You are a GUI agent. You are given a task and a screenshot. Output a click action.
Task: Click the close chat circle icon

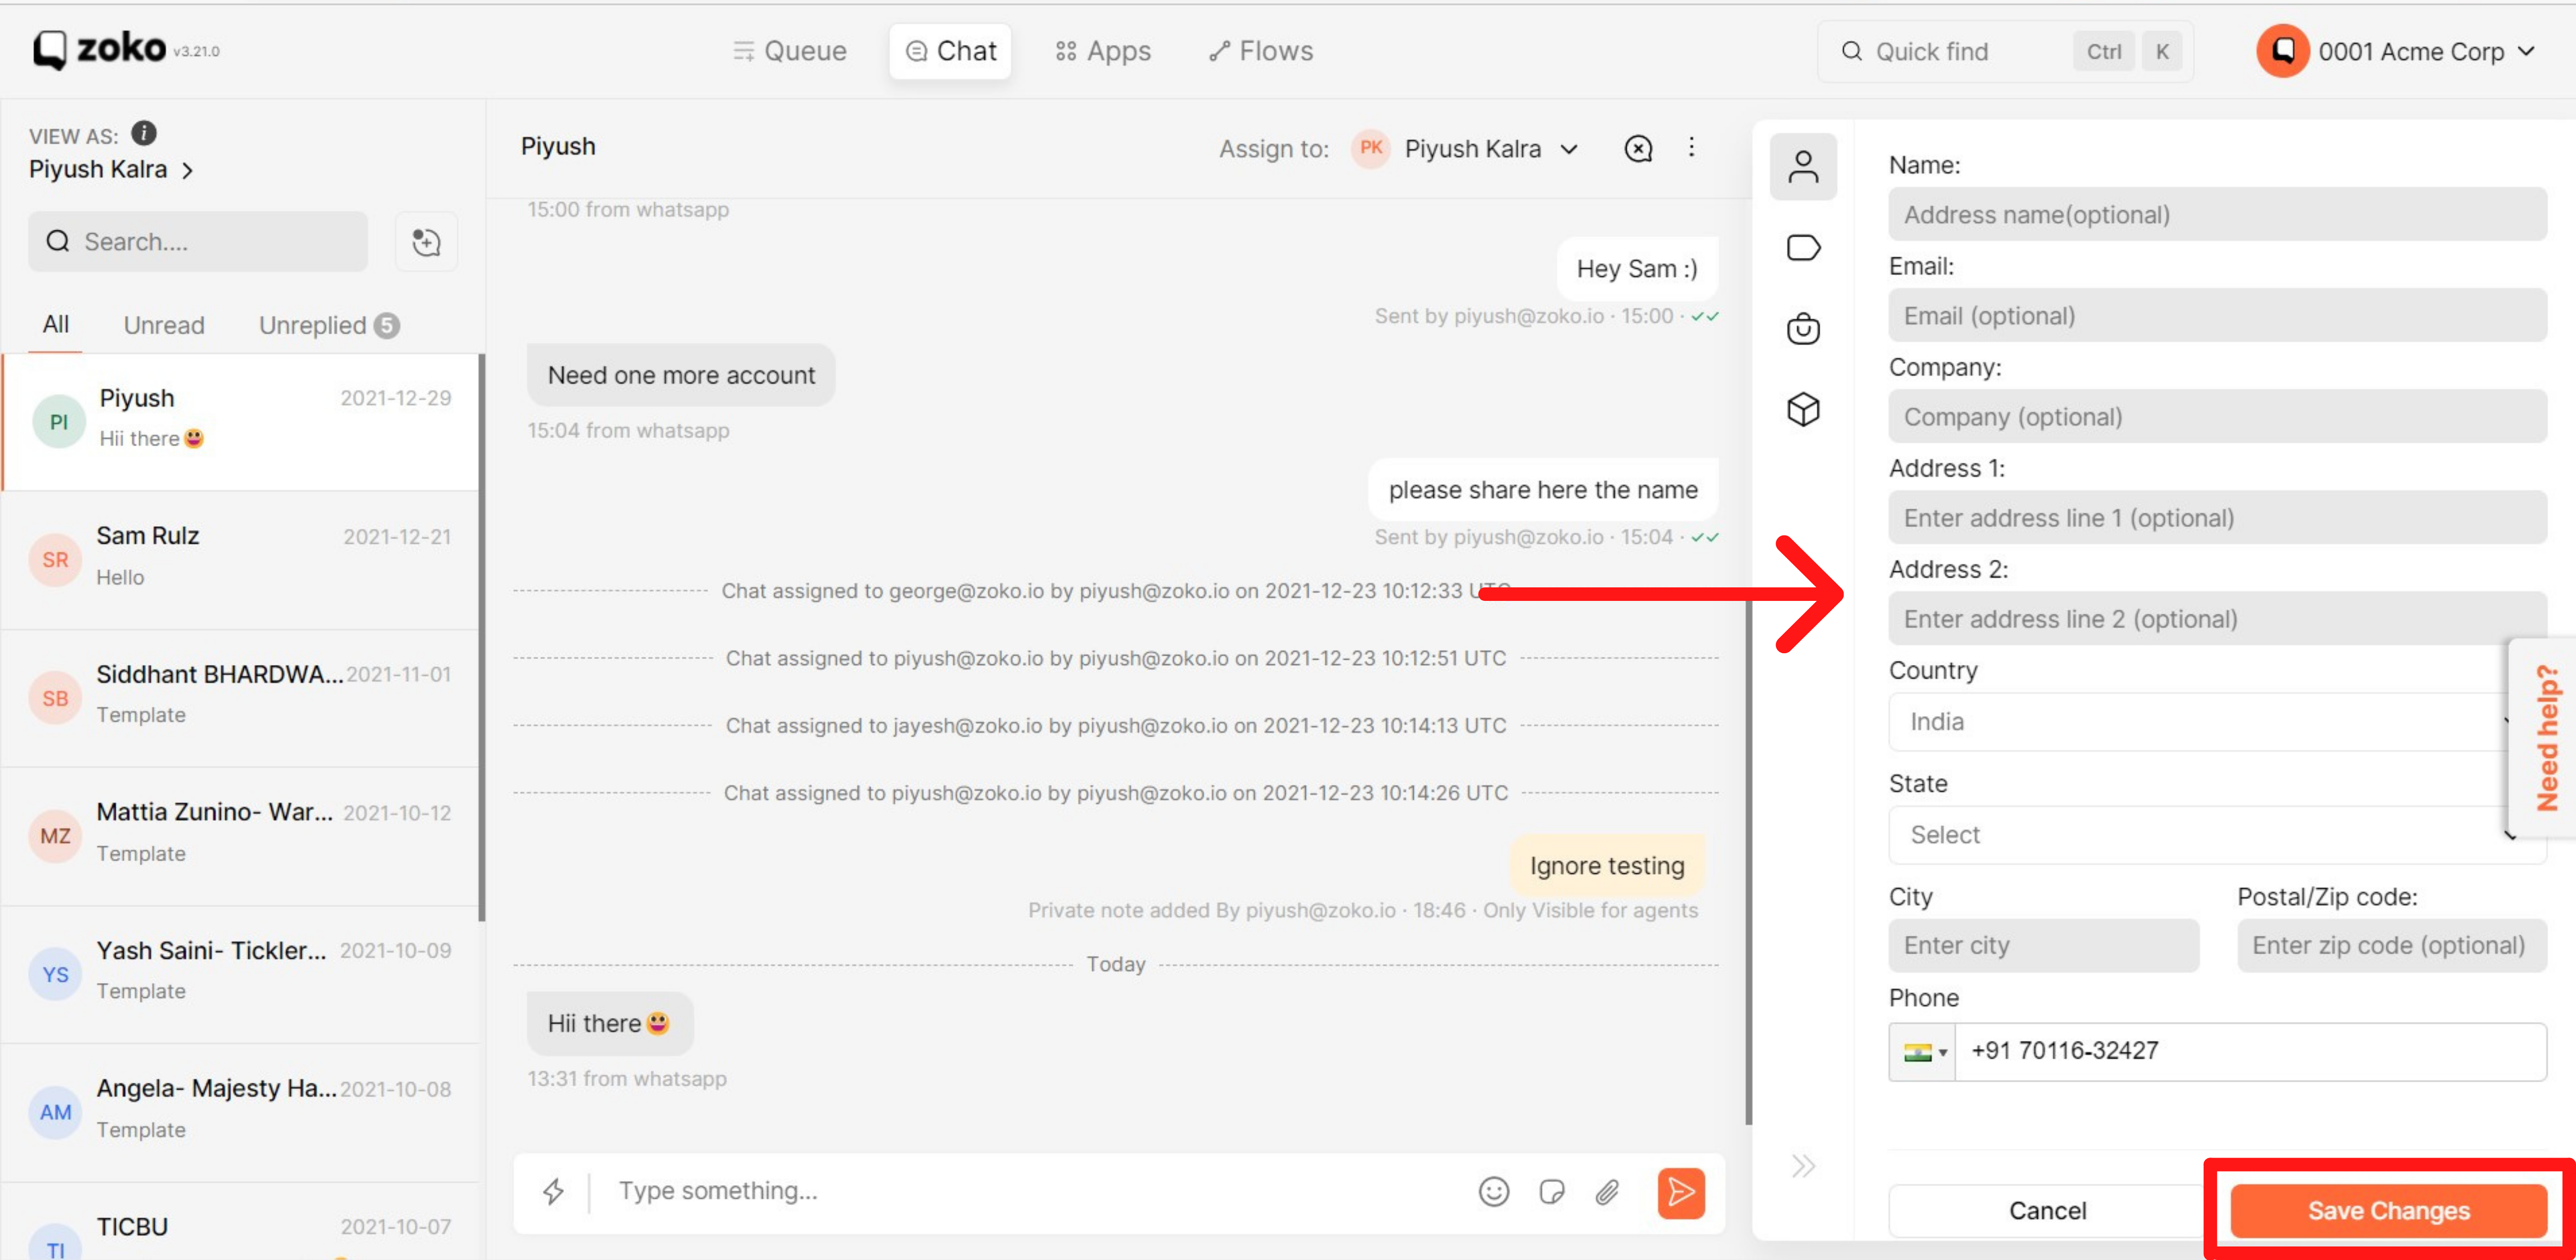[x=1638, y=149]
